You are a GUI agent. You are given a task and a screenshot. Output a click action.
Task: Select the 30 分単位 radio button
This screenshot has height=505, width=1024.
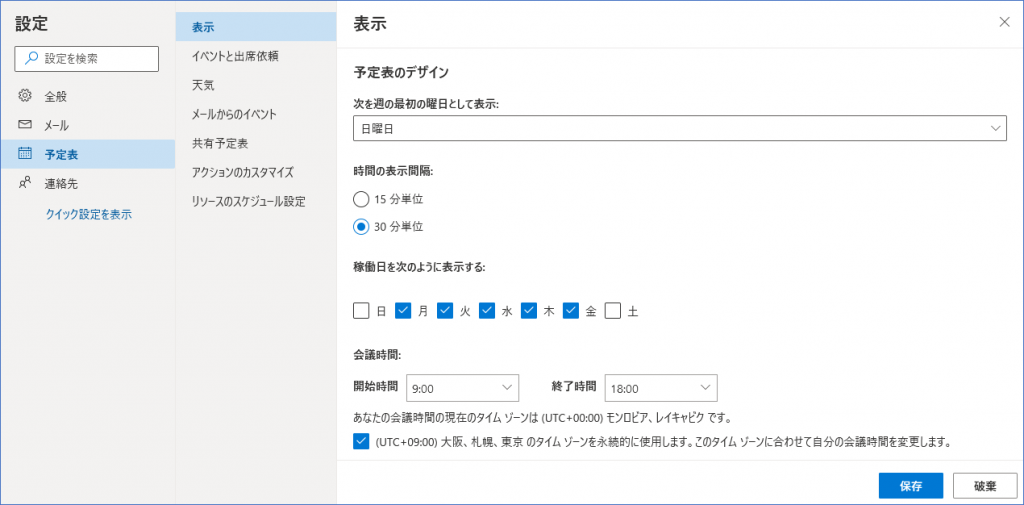[x=360, y=227]
